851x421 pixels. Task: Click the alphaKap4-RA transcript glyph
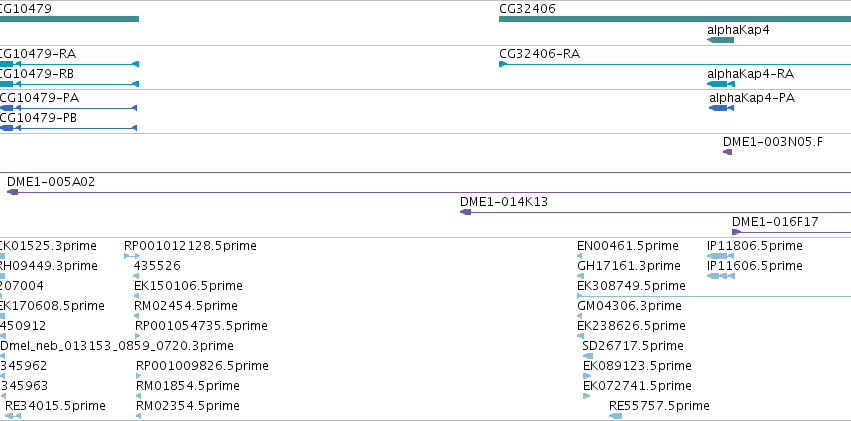click(721, 84)
